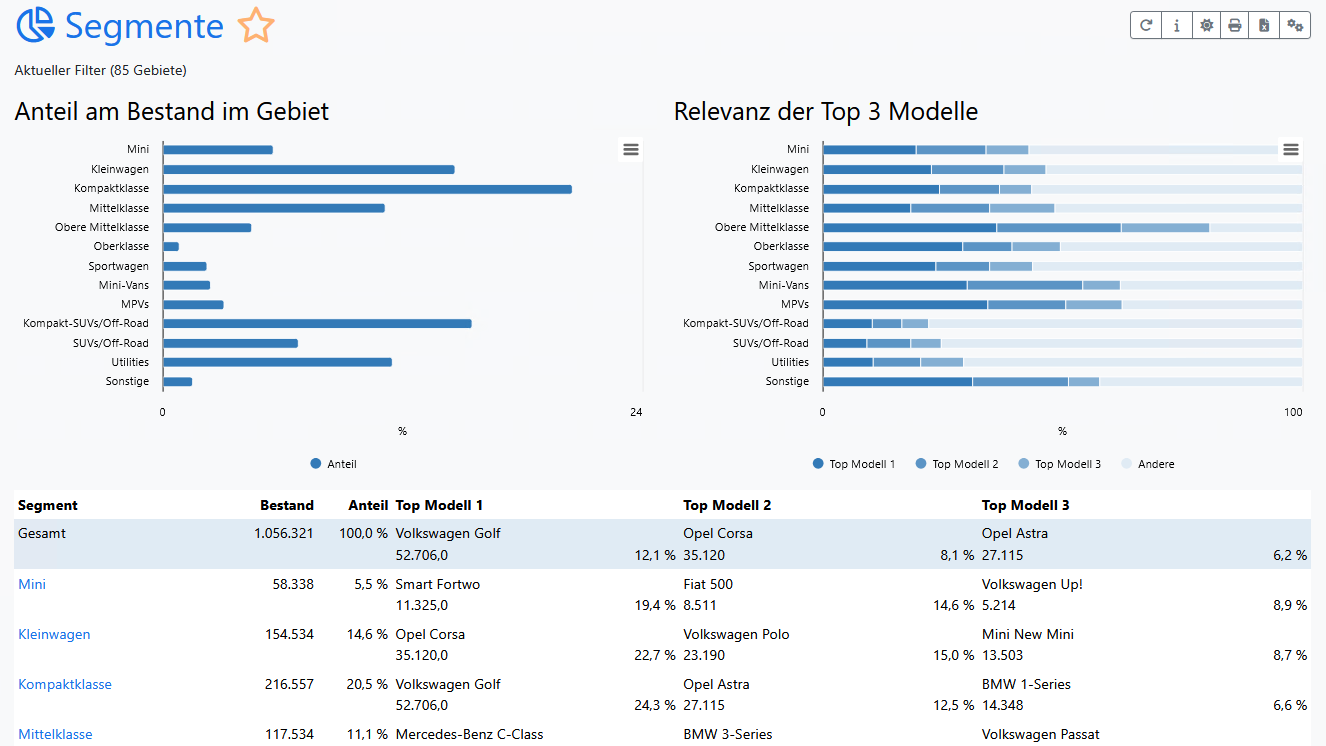The image size is (1326, 746).
Task: Click the value 11.325,0 under Smart Fortwo
Action: coord(422,605)
